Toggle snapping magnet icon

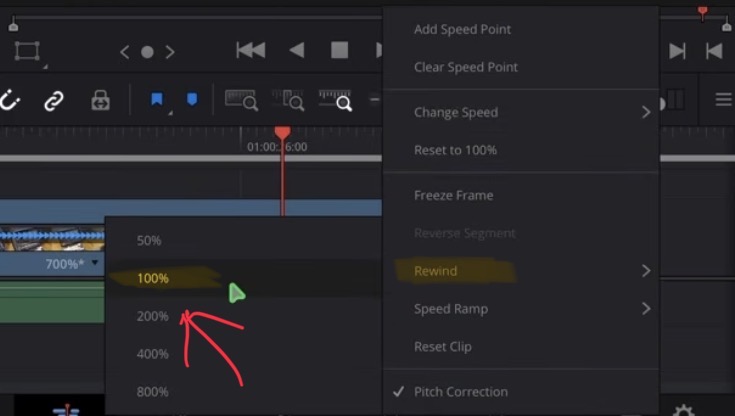tap(9, 100)
